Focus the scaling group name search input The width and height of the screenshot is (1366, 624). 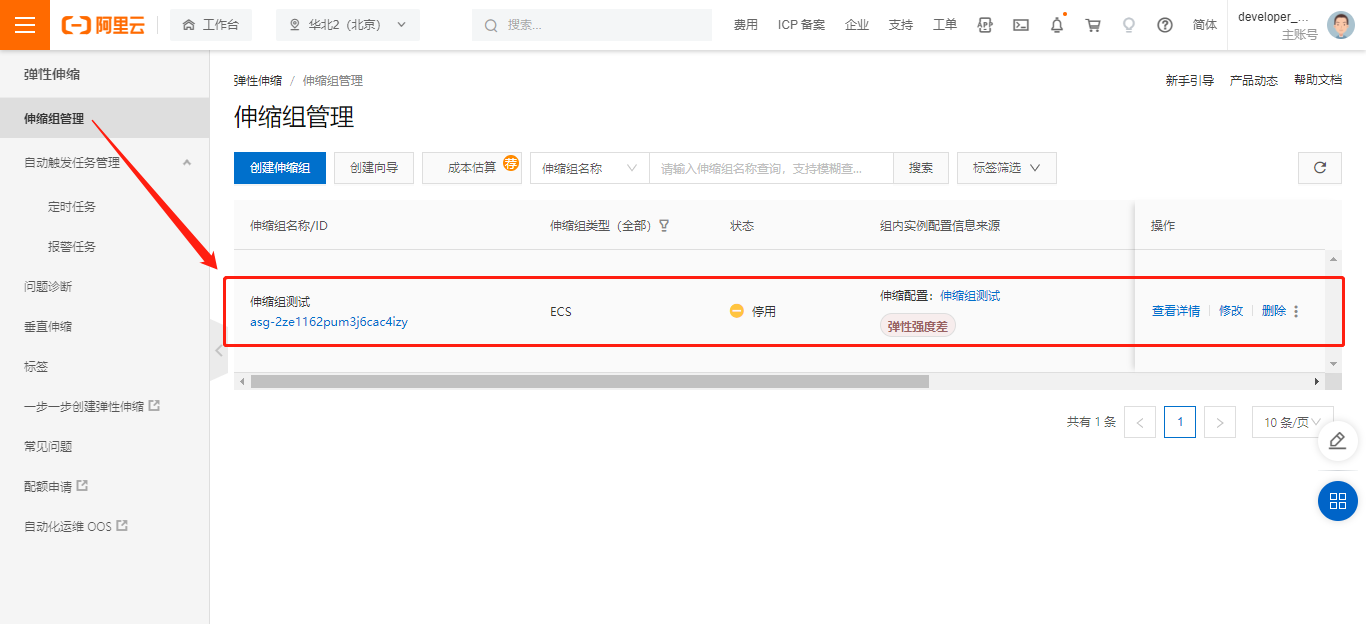click(x=771, y=168)
